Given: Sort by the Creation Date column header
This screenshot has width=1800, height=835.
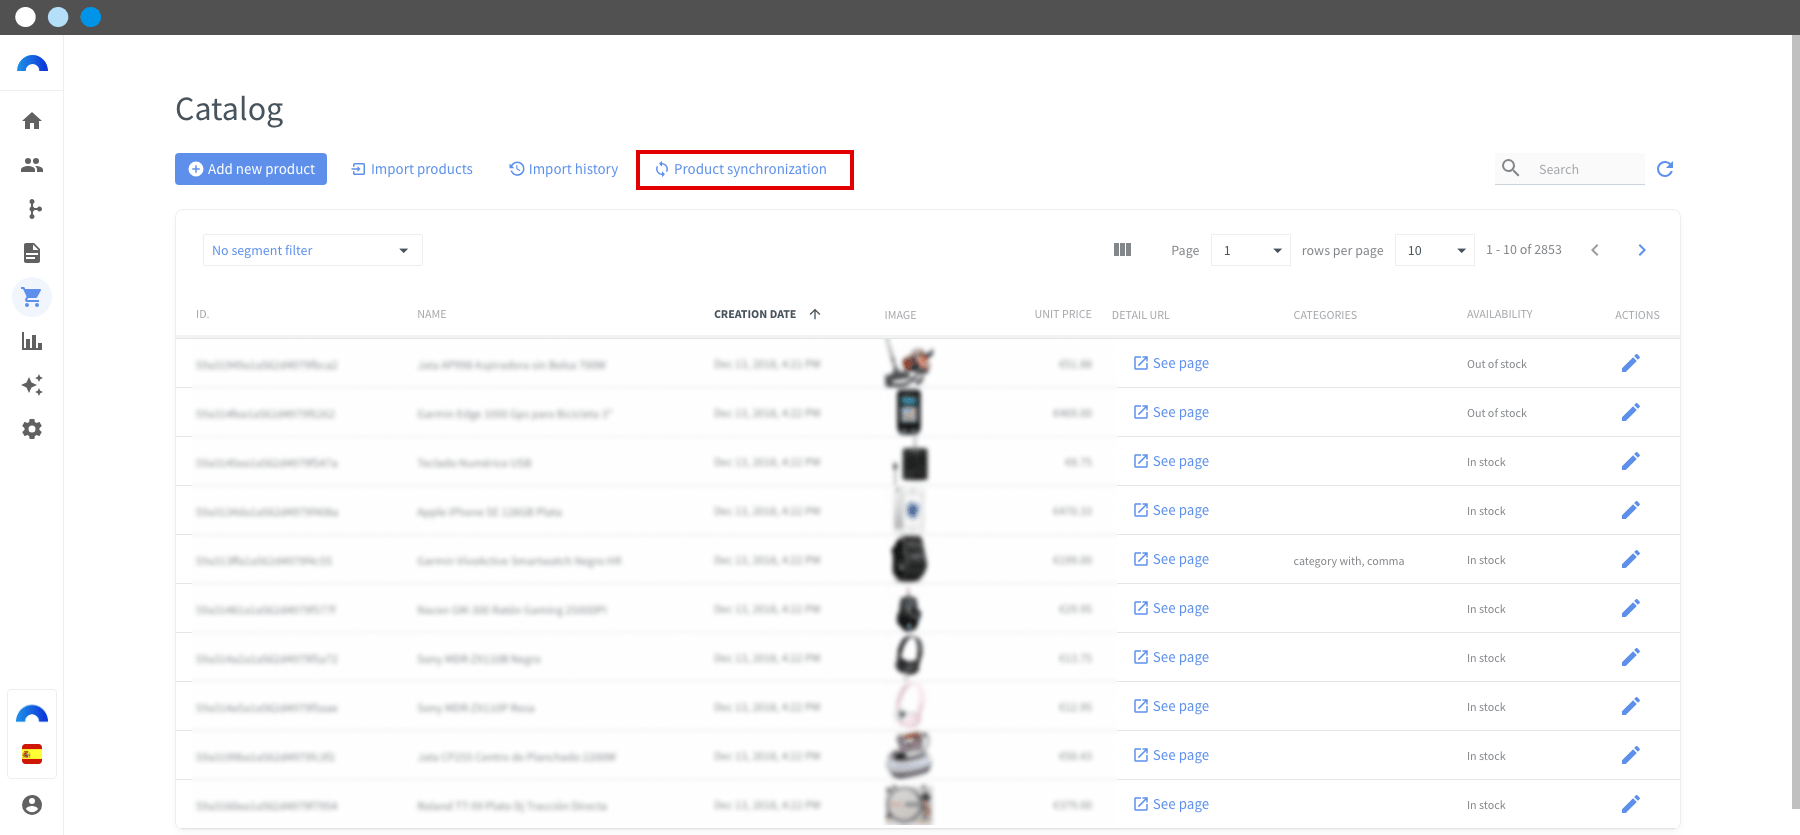Looking at the screenshot, I should 755,314.
